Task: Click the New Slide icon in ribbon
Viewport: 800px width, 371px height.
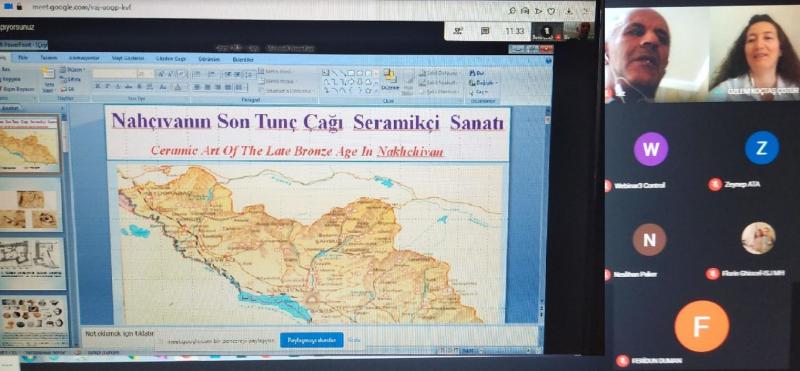Action: (48, 78)
